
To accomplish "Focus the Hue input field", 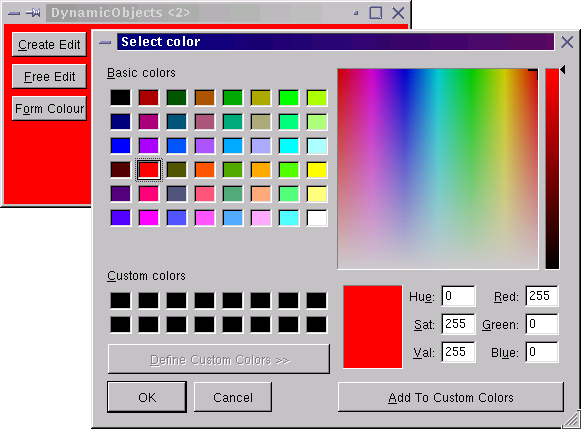I will [x=458, y=296].
